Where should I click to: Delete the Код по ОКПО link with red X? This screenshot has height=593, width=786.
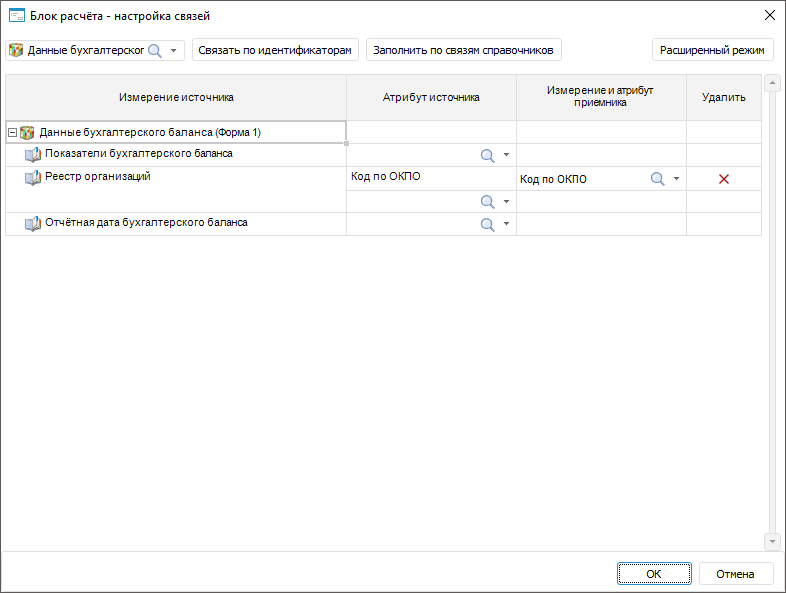724,179
